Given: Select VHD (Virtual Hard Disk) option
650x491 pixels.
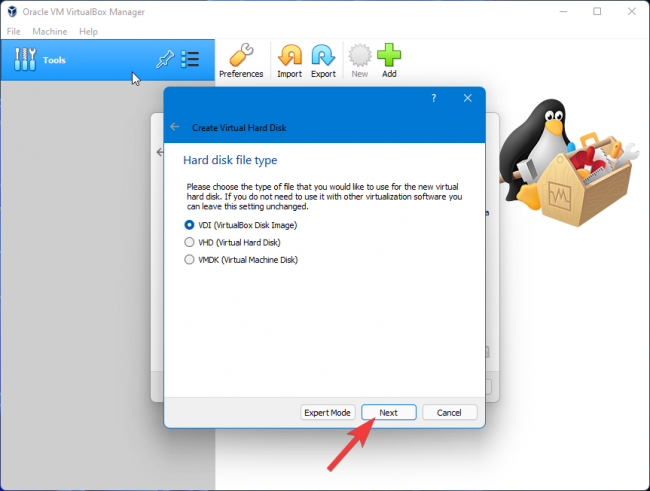Looking at the screenshot, I should (232, 242).
